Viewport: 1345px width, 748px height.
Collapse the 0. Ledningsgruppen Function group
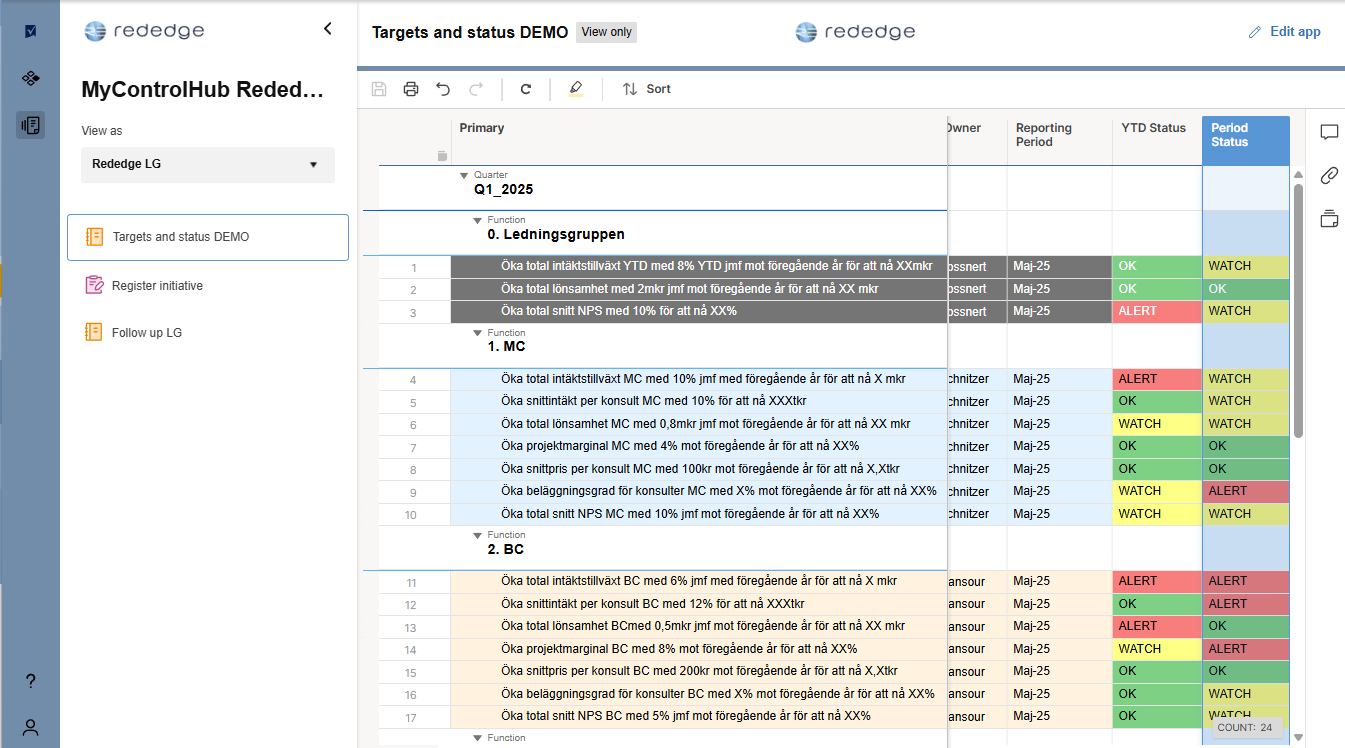tap(478, 220)
